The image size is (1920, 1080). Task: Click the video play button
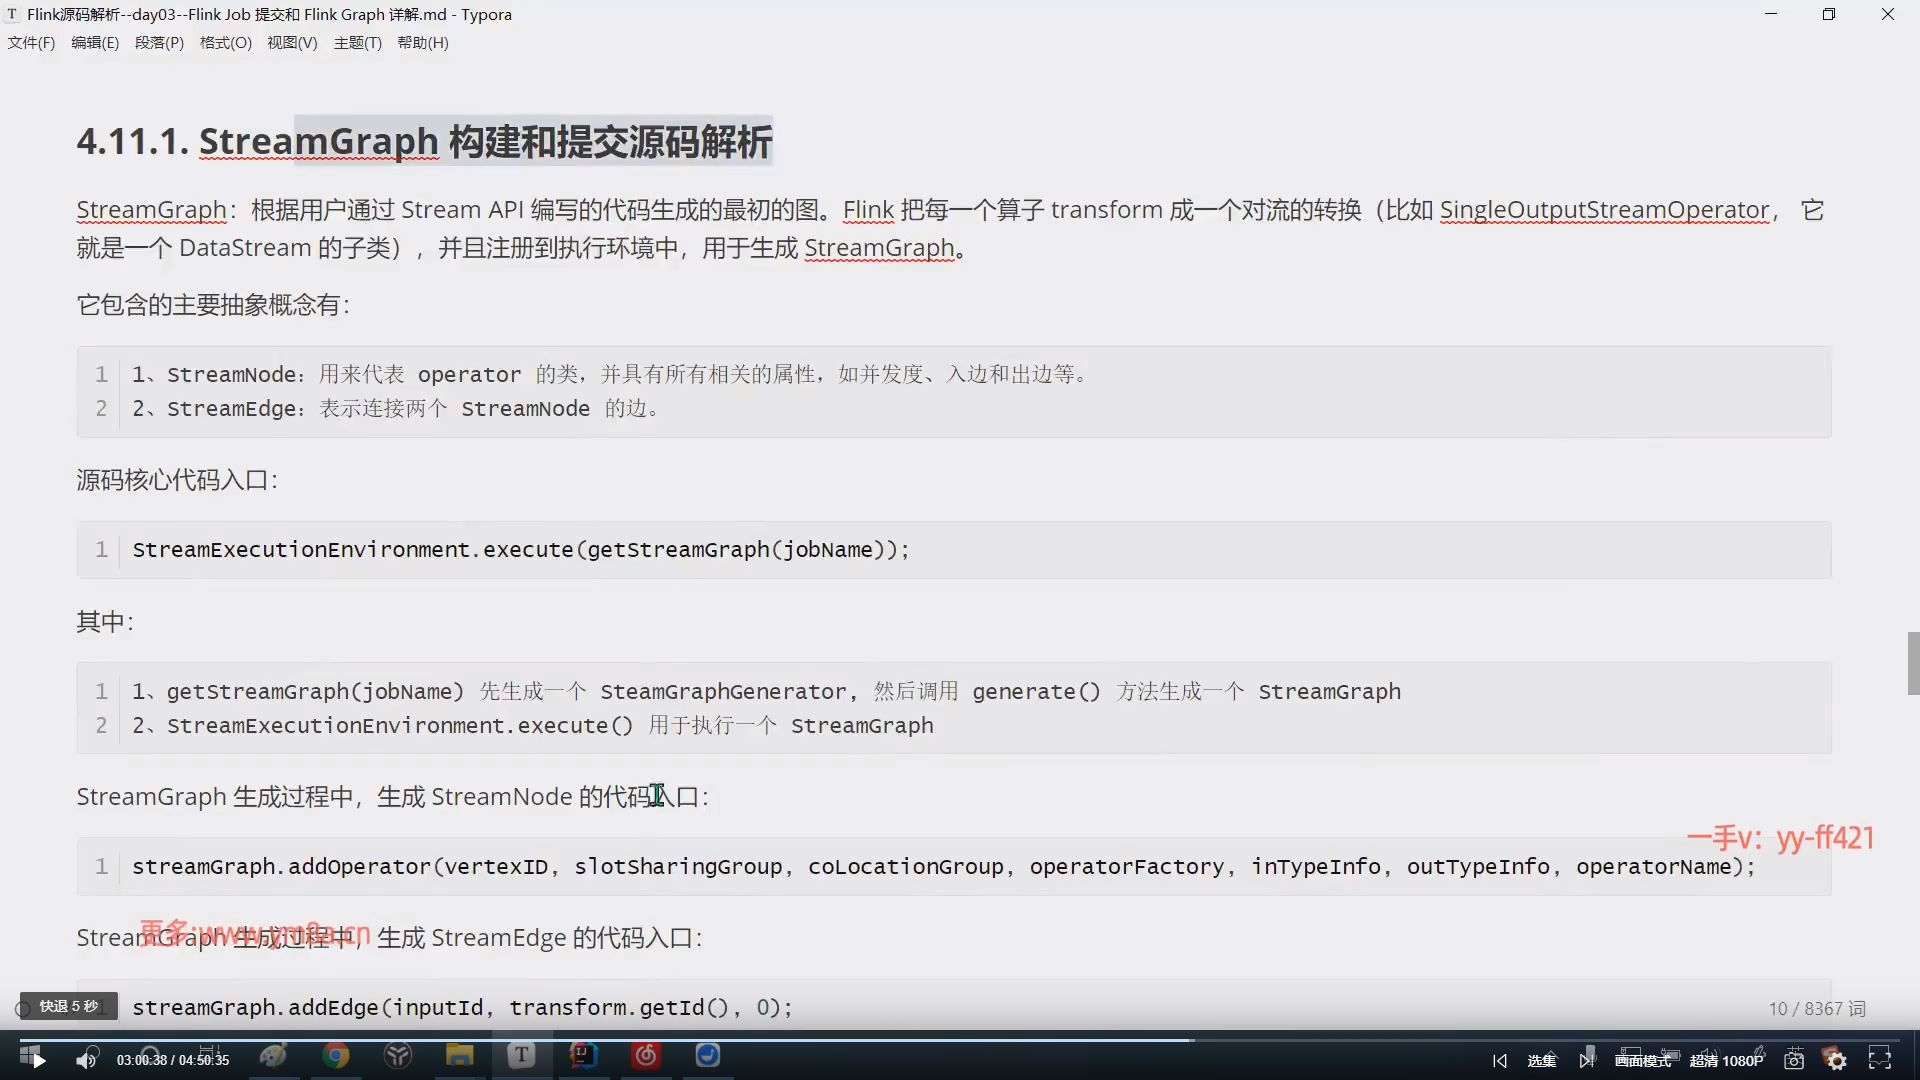(x=38, y=1060)
